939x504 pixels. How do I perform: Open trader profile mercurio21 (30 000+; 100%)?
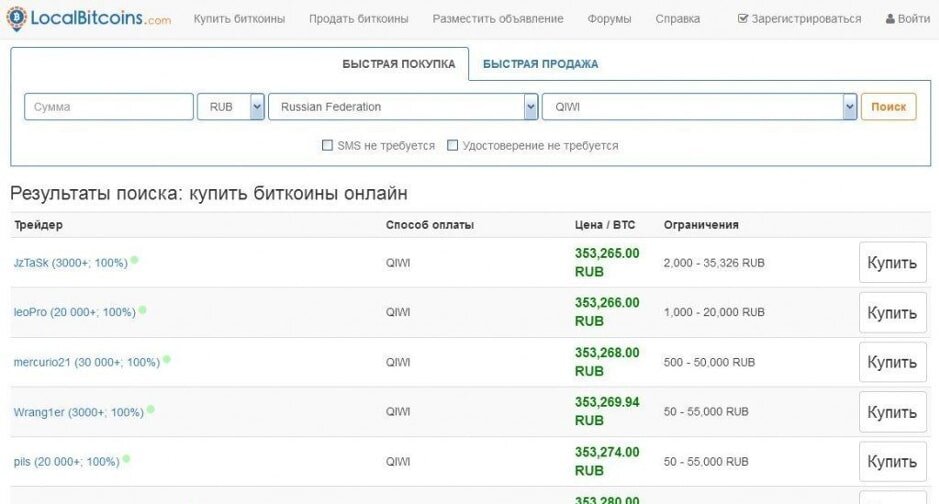(87, 362)
